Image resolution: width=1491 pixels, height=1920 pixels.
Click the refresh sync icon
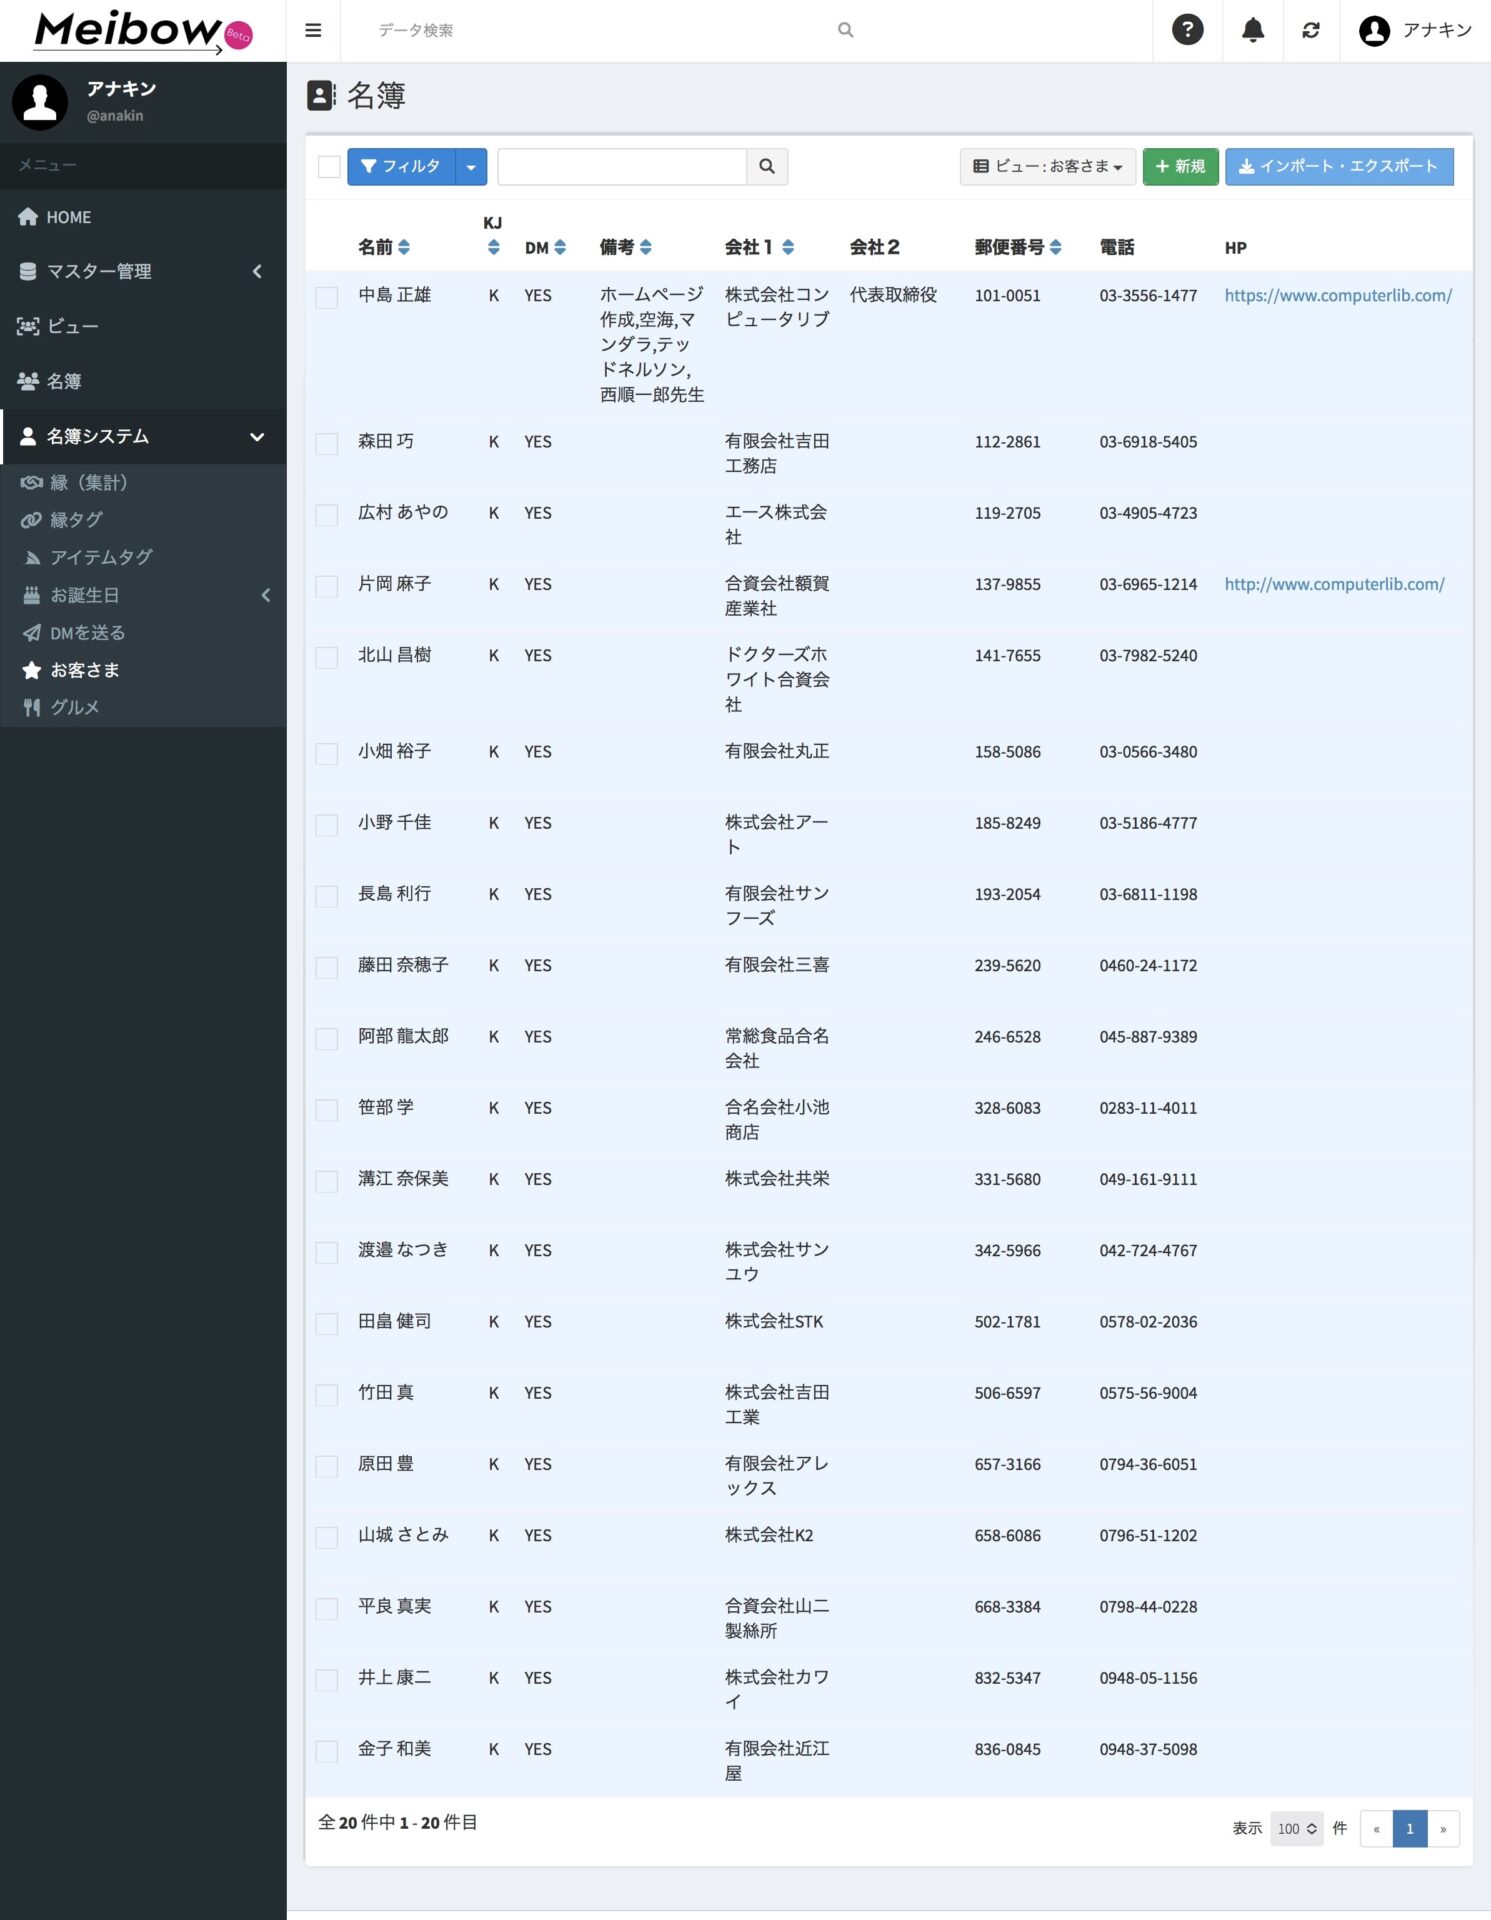click(x=1310, y=31)
